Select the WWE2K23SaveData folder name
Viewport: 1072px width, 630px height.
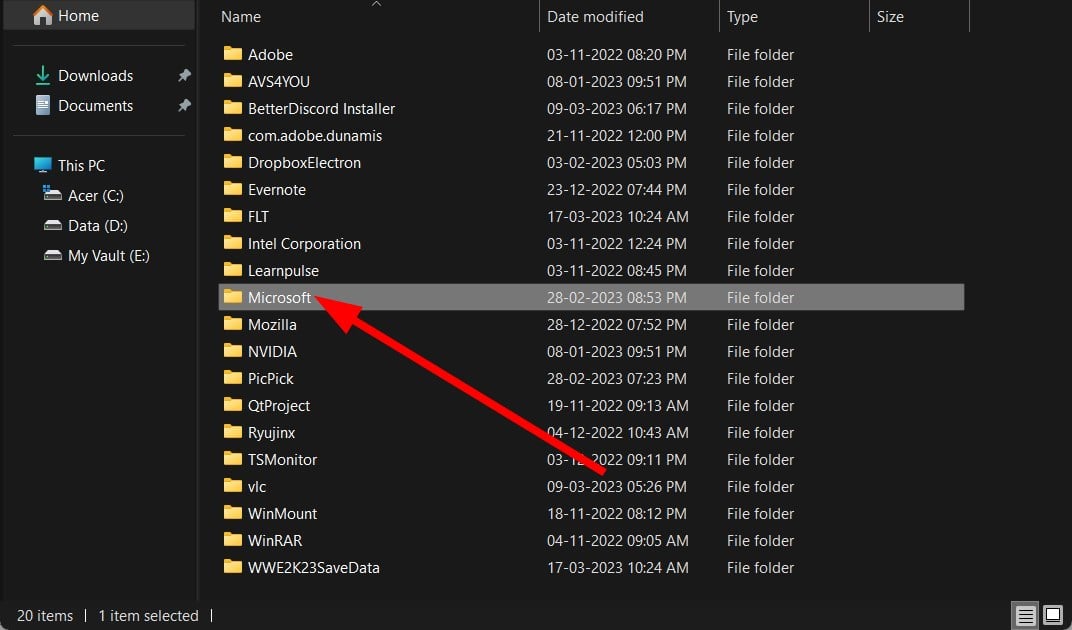coord(313,568)
